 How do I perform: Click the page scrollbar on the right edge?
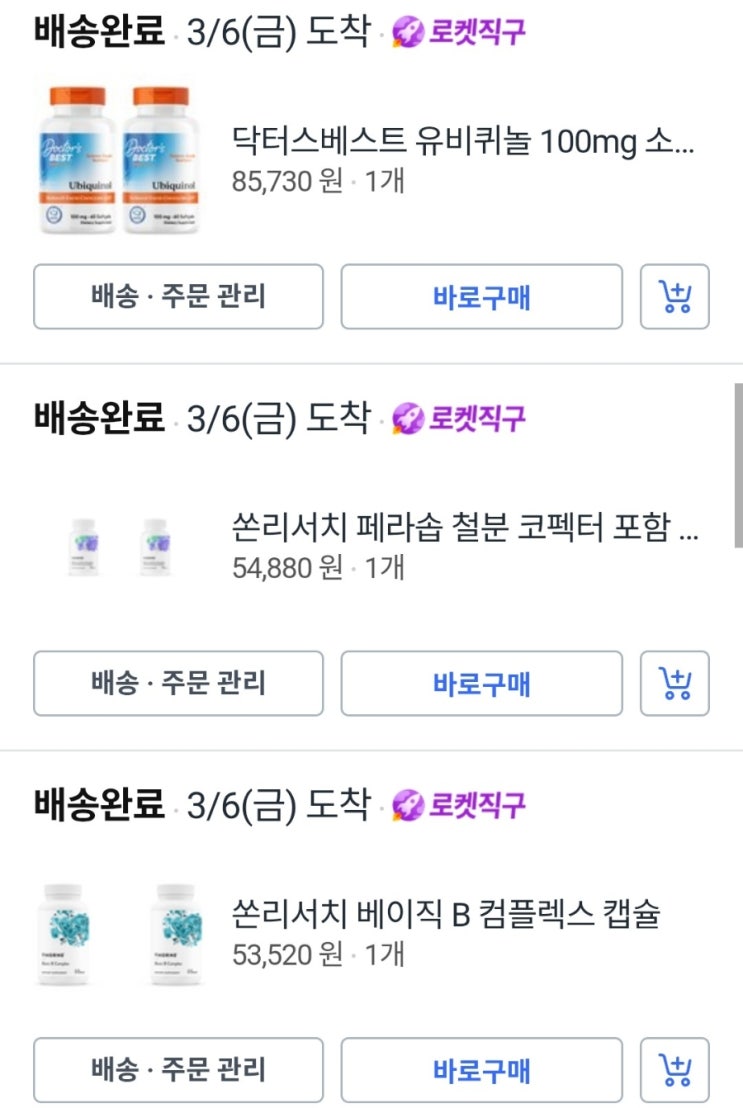coord(738,465)
